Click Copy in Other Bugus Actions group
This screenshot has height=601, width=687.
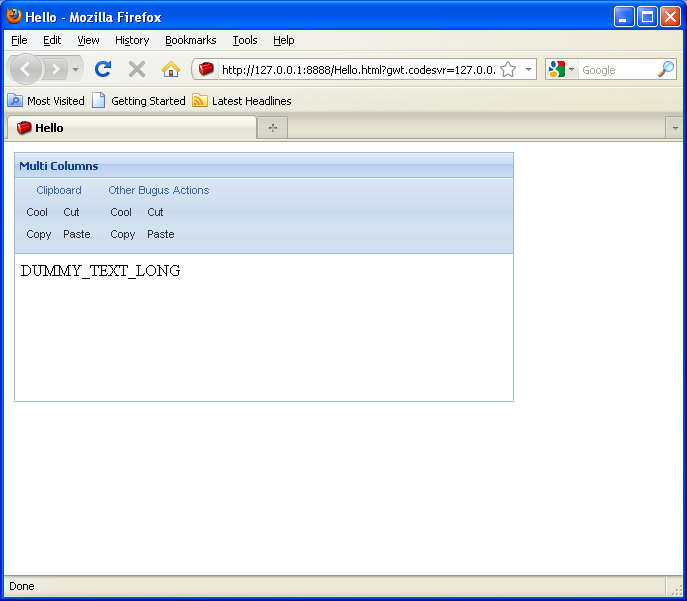click(x=123, y=234)
